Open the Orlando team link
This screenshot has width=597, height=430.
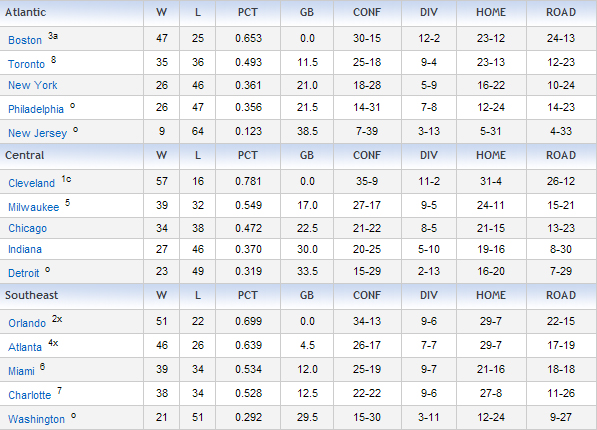click(27, 323)
